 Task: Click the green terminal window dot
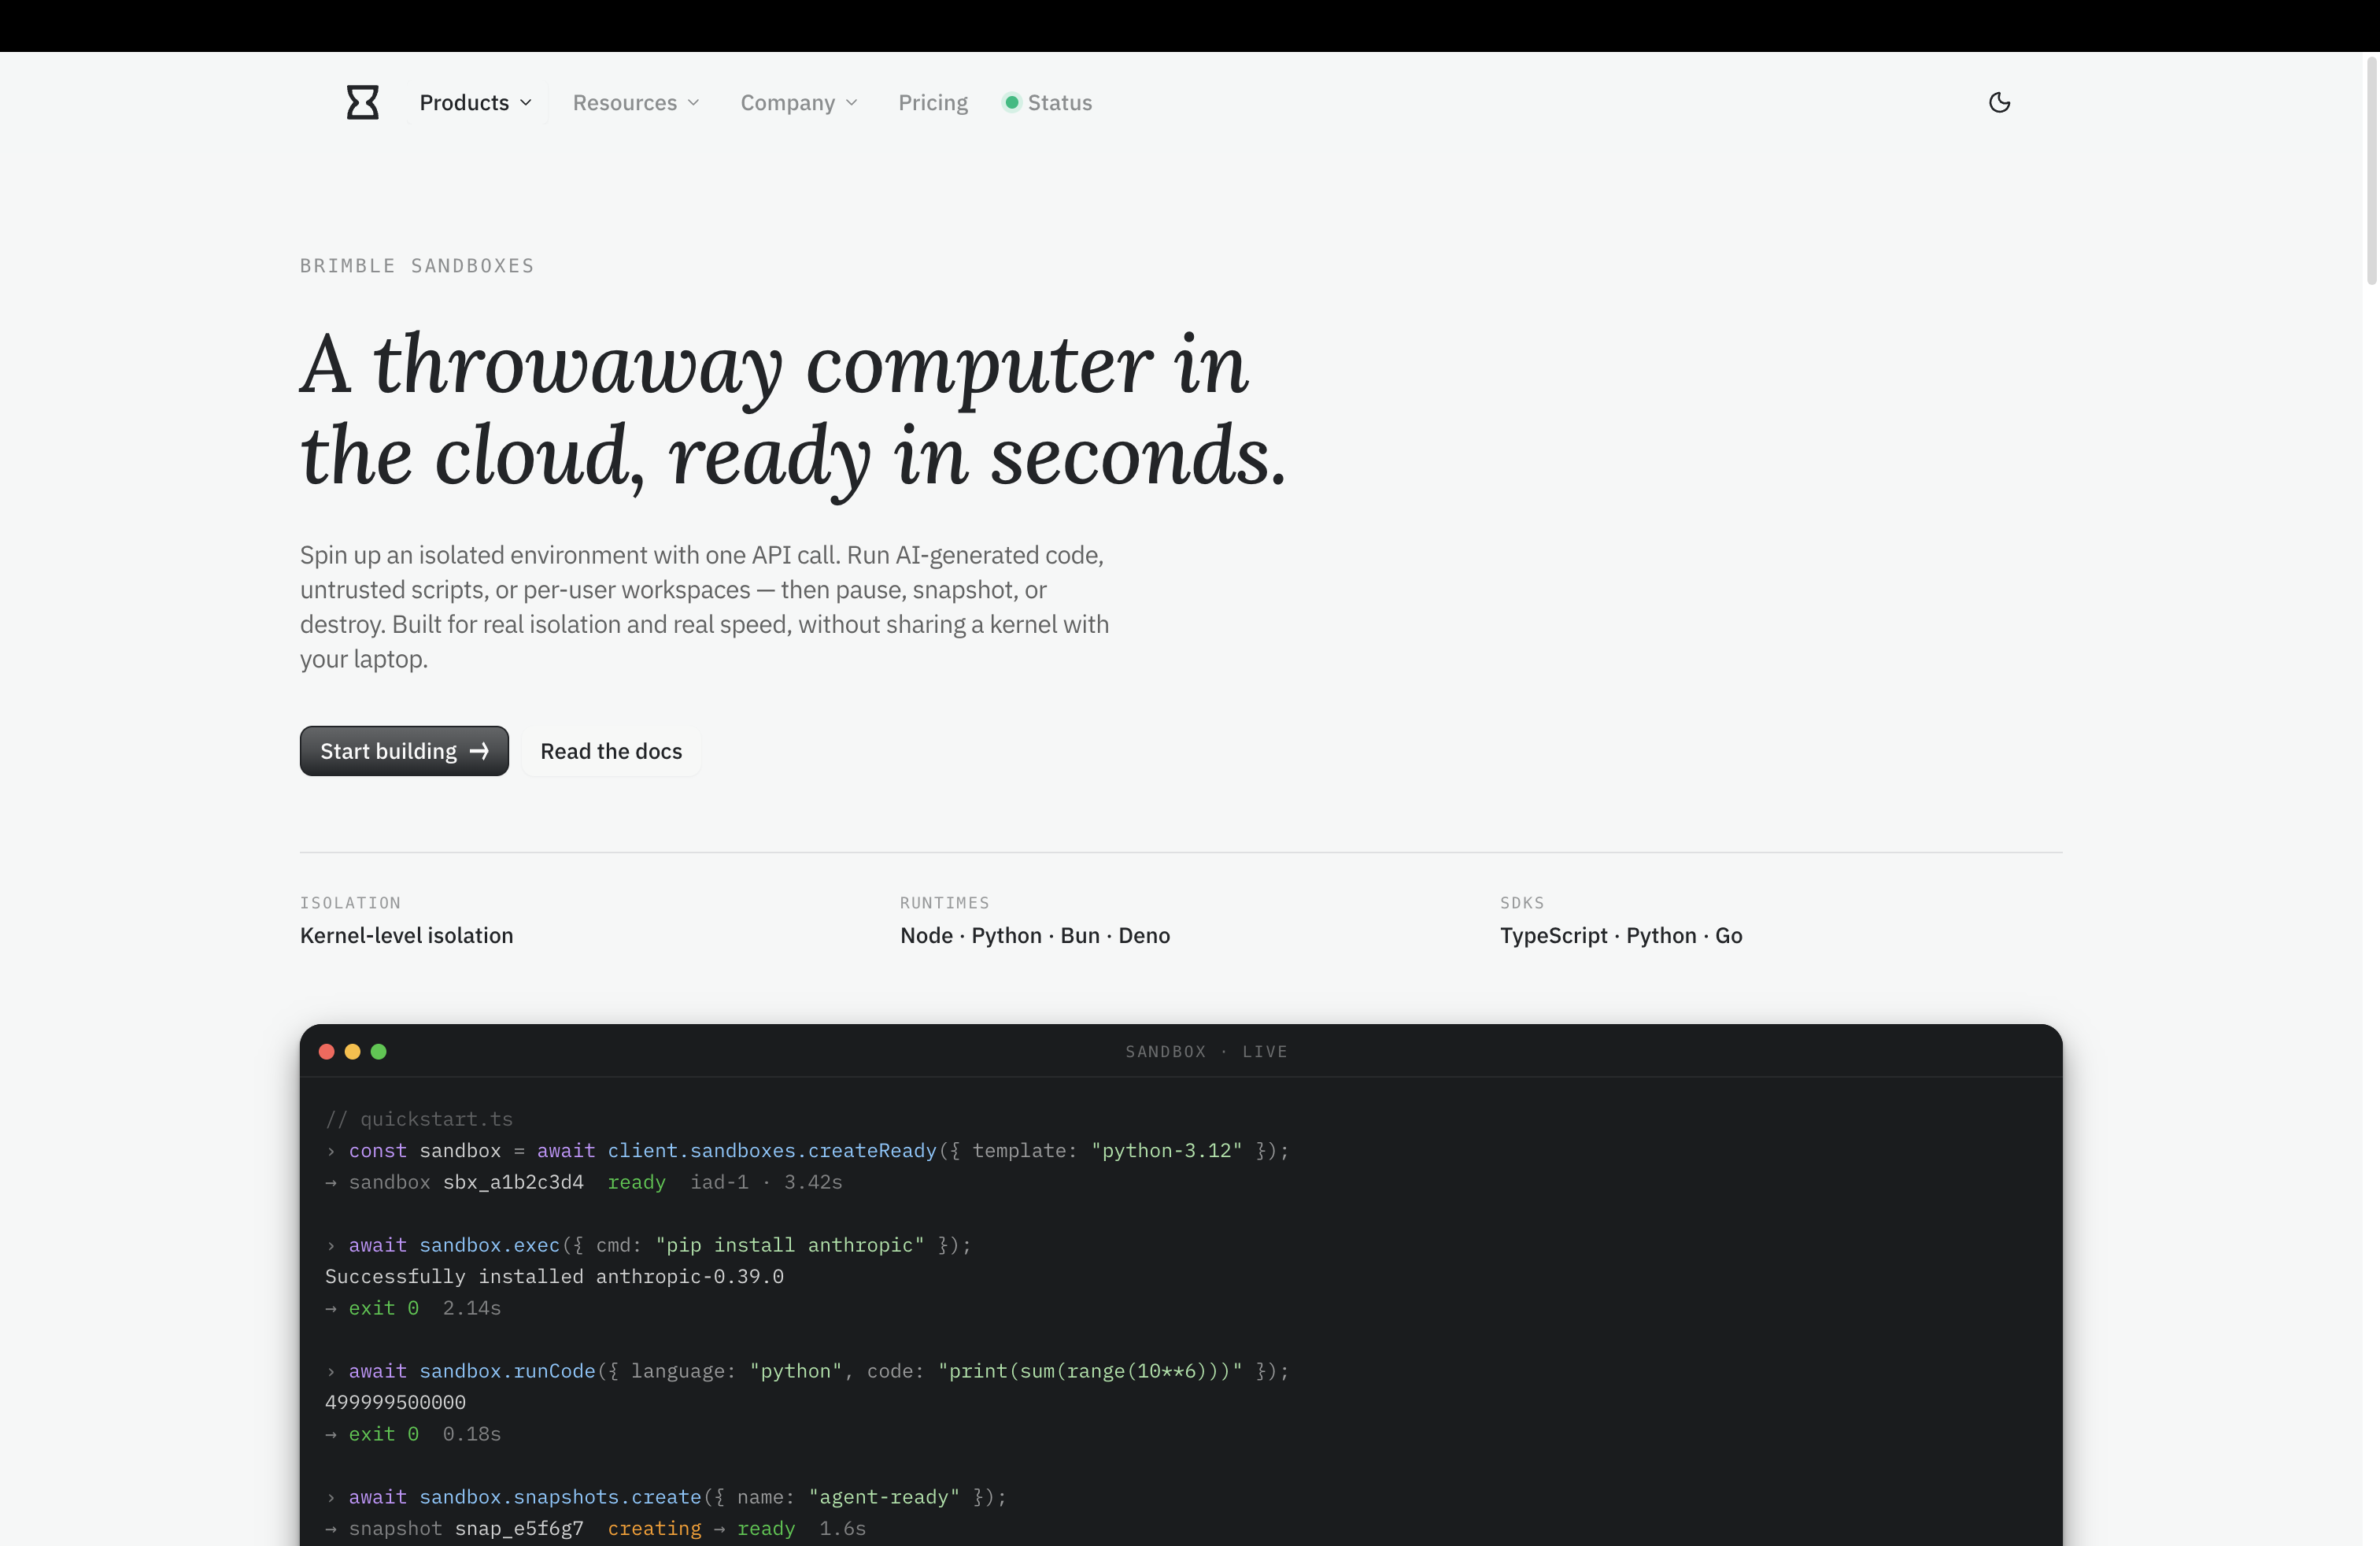point(378,1051)
